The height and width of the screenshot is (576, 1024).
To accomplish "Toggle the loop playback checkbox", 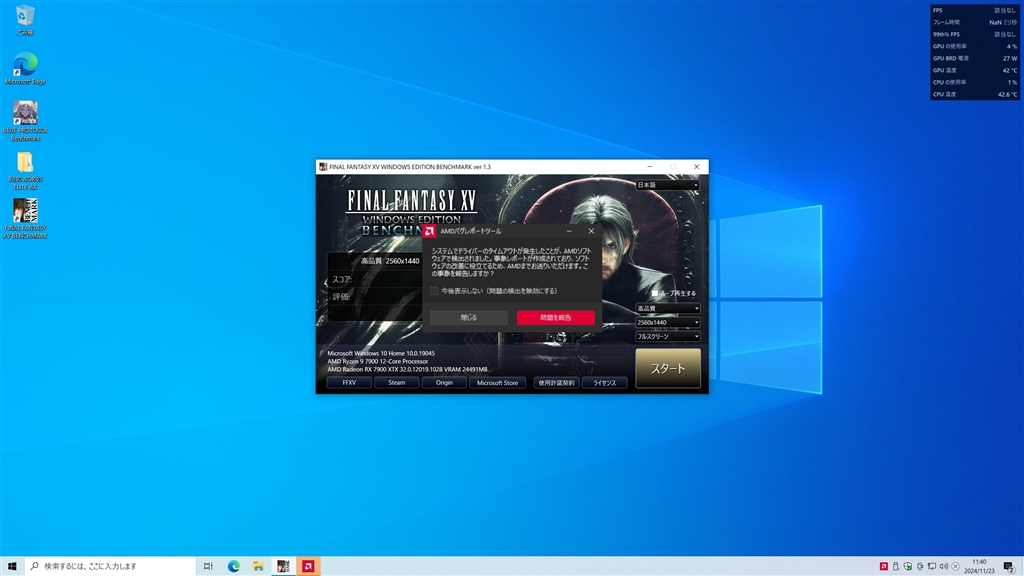I will pyautogui.click(x=655, y=293).
